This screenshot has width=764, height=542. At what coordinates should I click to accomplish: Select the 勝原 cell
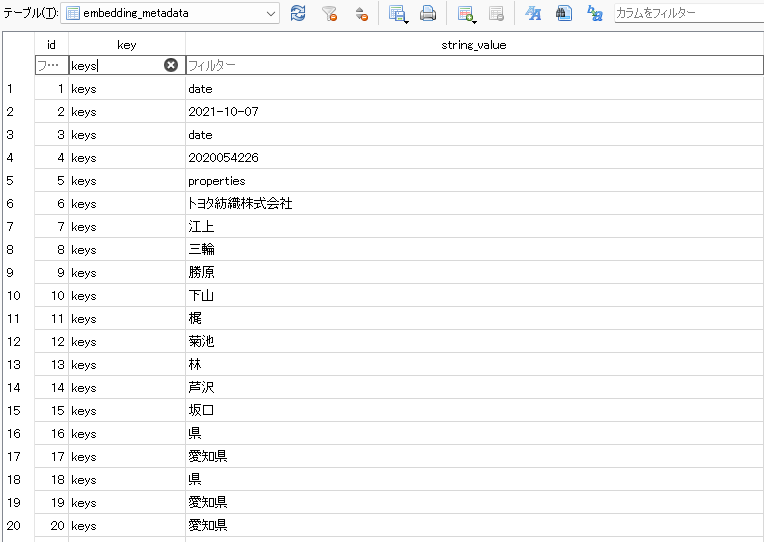click(474, 272)
